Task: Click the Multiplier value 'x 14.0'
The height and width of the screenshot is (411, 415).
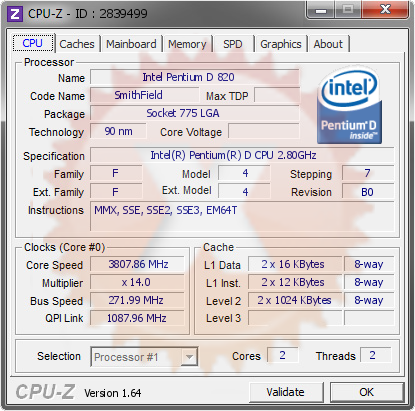Action: point(137,282)
